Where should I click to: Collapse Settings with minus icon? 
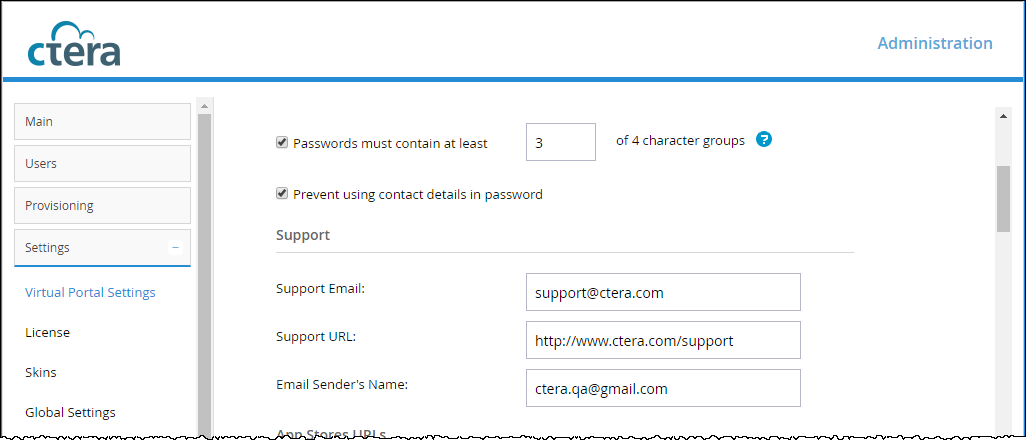pyautogui.click(x=175, y=248)
